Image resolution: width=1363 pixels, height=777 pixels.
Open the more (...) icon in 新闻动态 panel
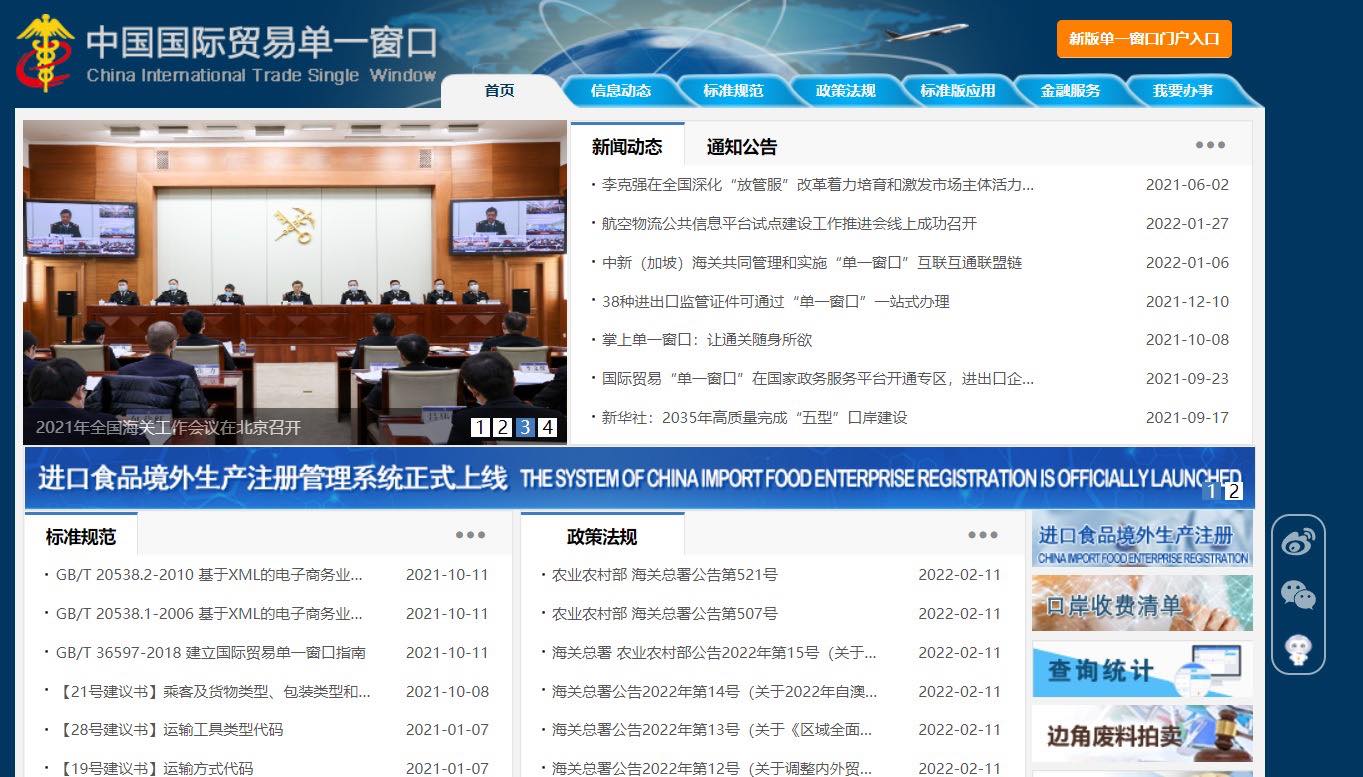[1209, 145]
